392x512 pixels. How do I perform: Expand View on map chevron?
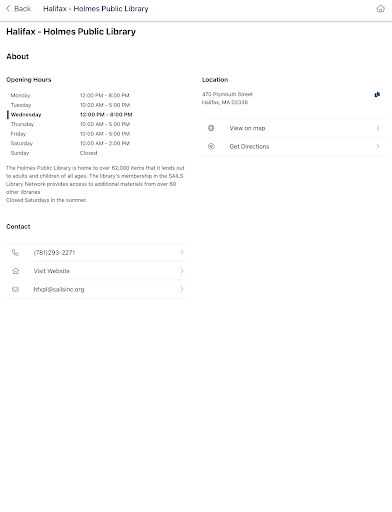pos(378,128)
